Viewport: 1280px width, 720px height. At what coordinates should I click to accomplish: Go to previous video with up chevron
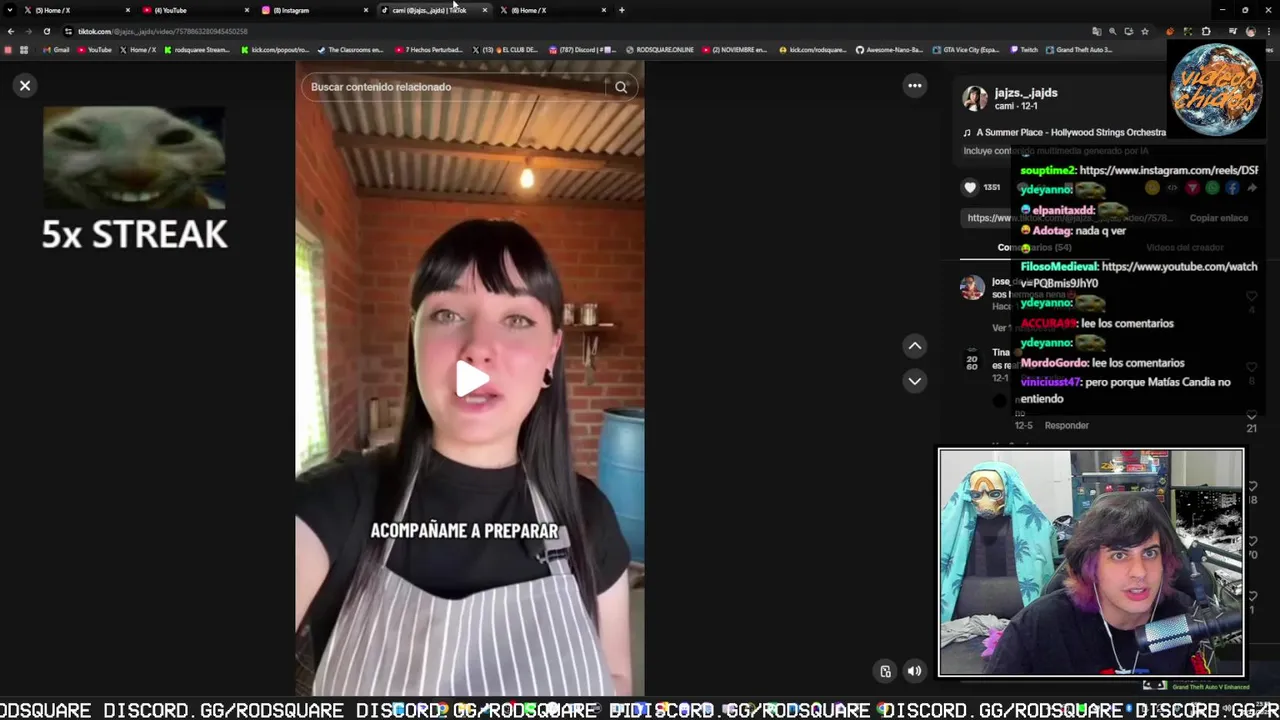click(x=914, y=346)
